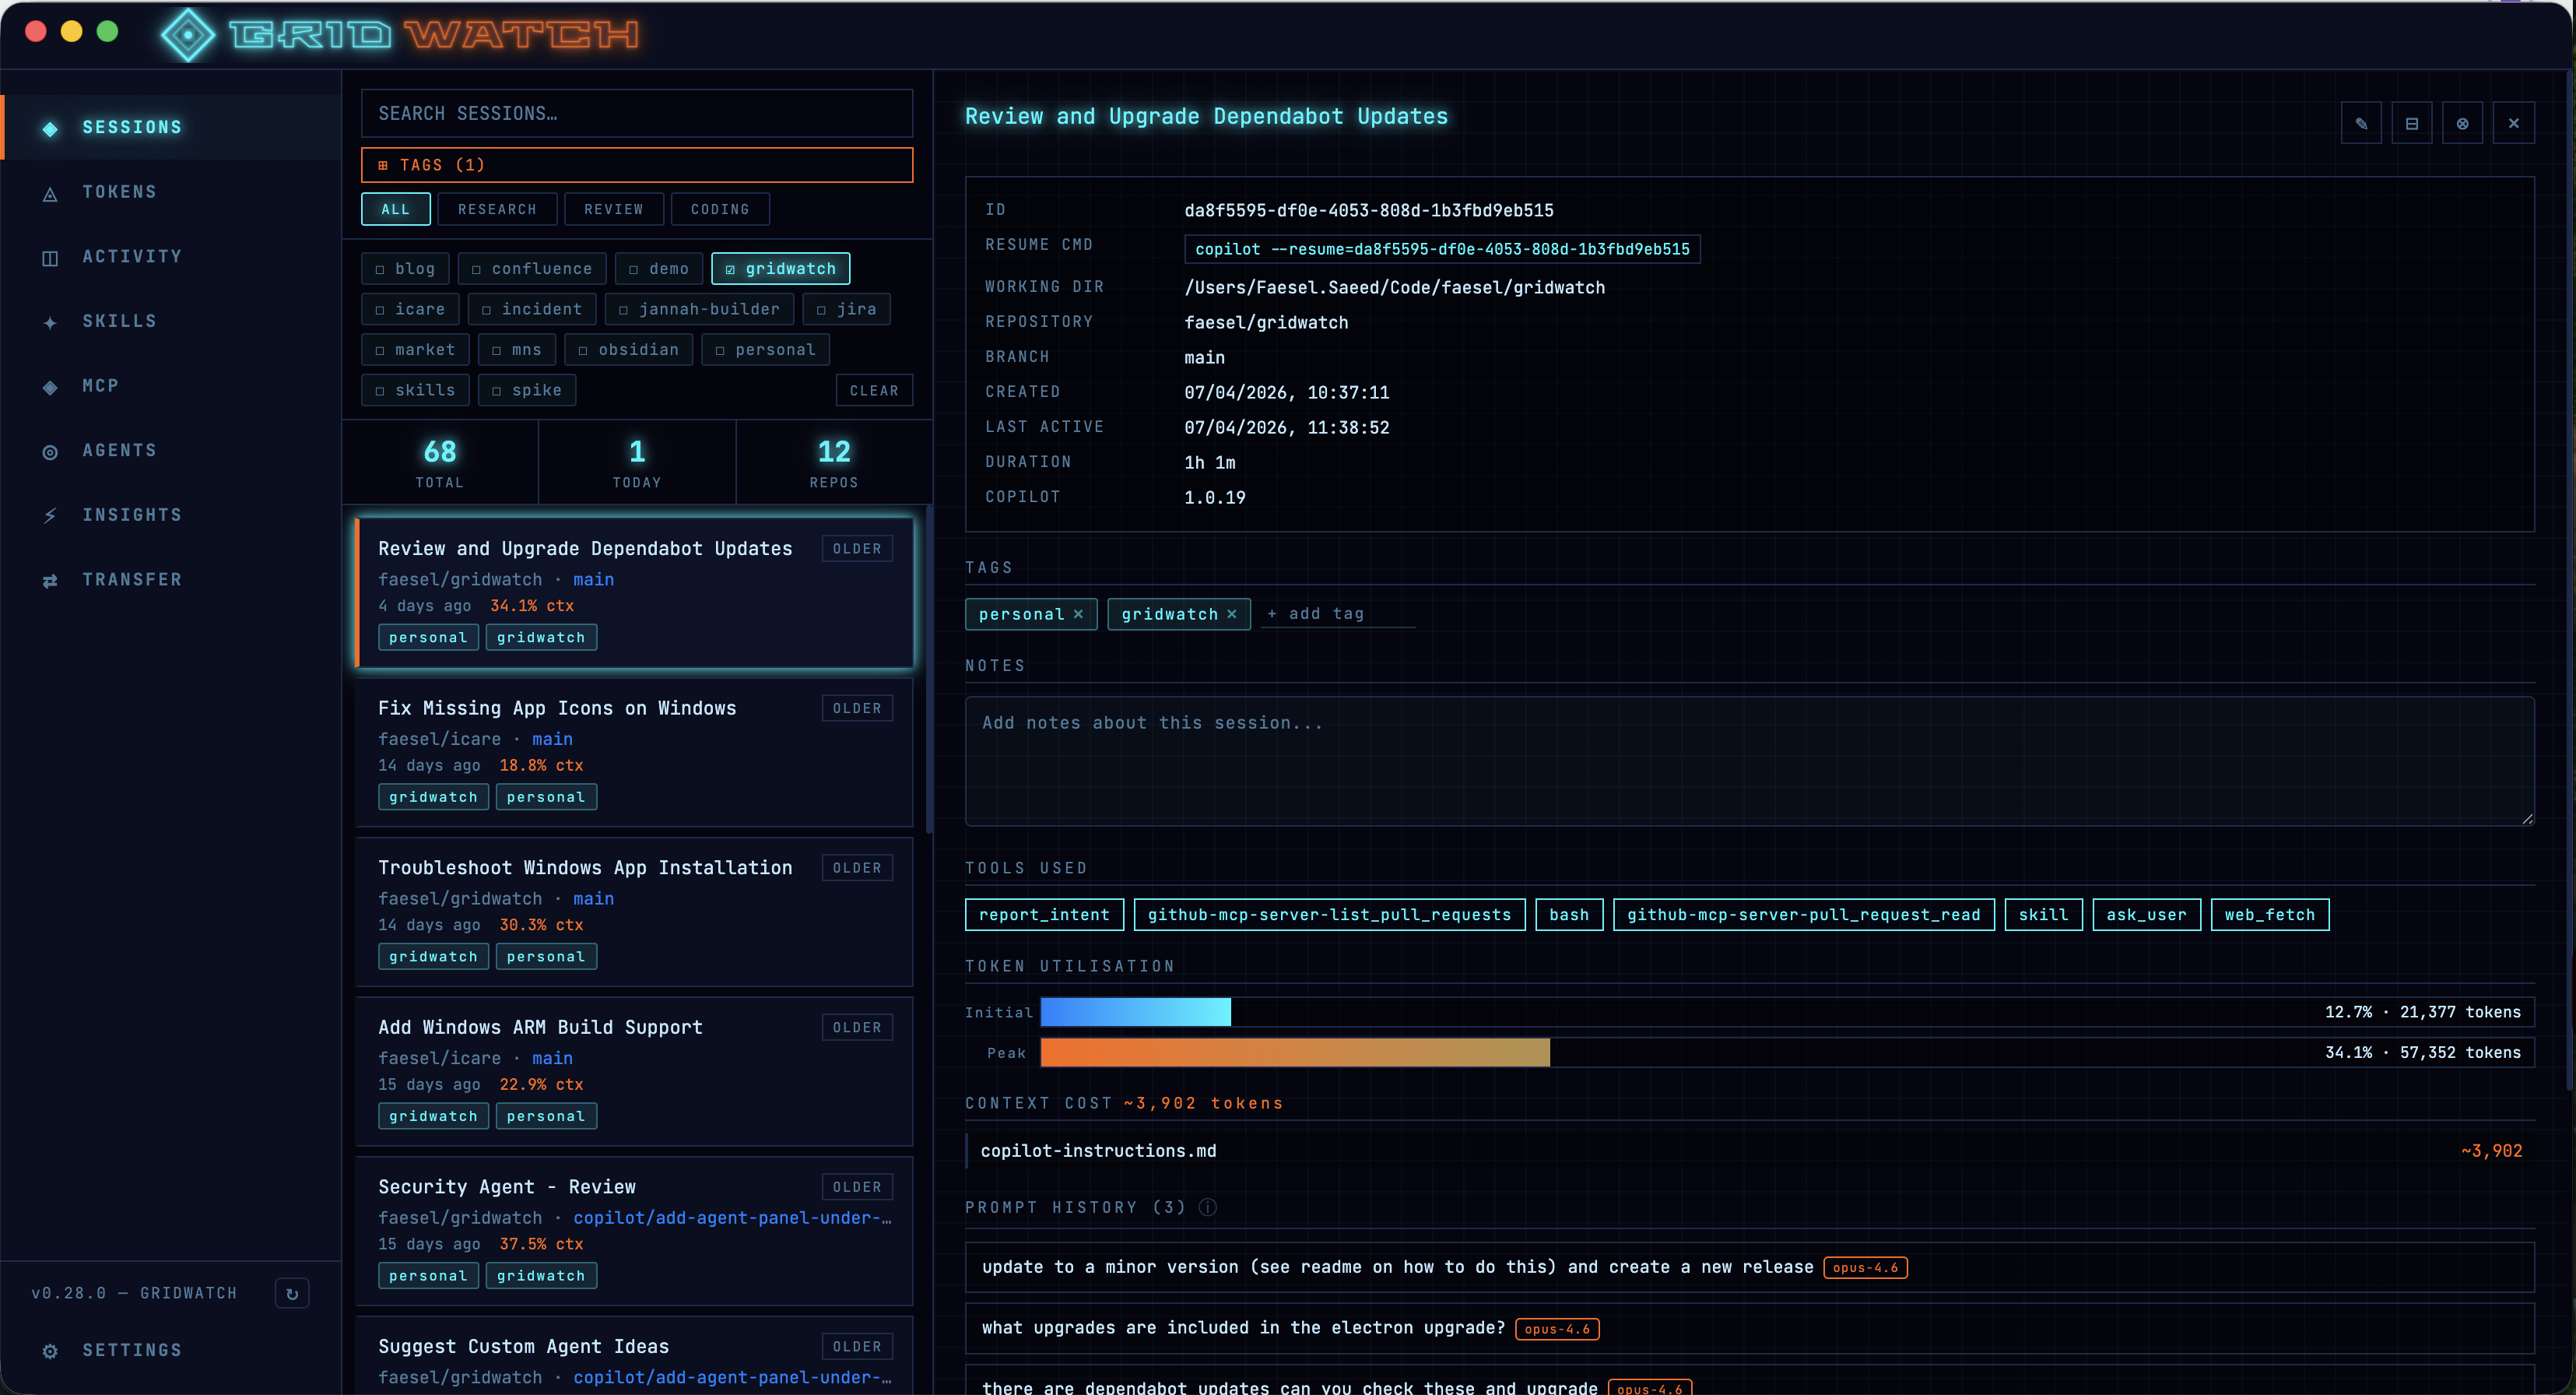Open Settings via the gear icon
Image resolution: width=2576 pixels, height=1395 pixels.
(50, 1350)
